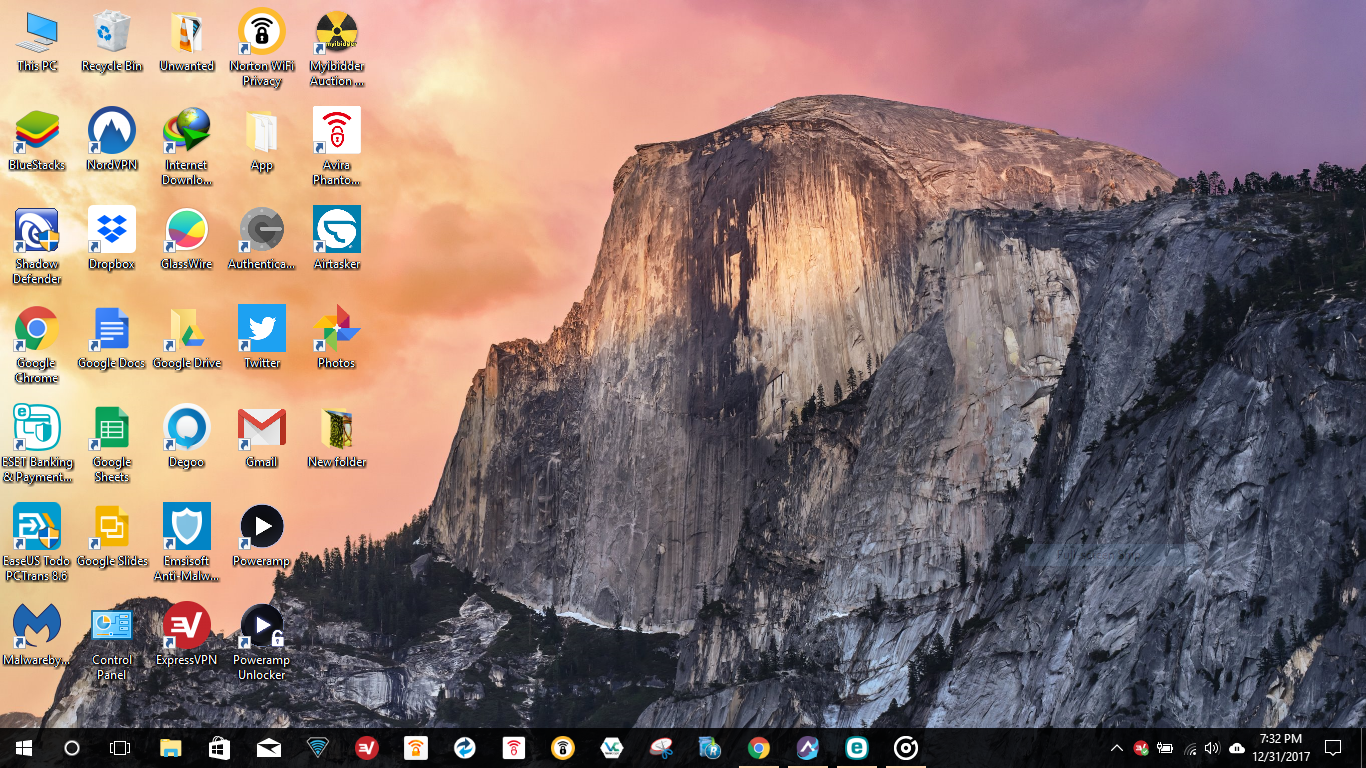Screen dimensions: 1366x768
Task: Open Norton WiFi Privacy from the taskbar
Action: tap(563, 748)
